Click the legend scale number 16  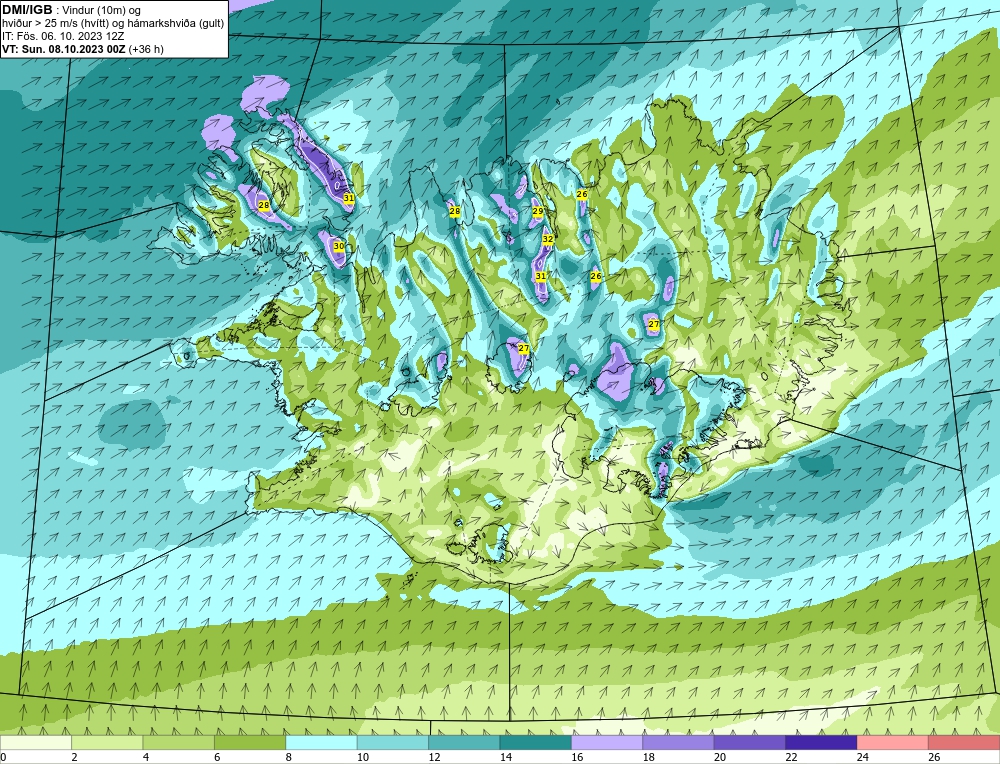coord(575,757)
